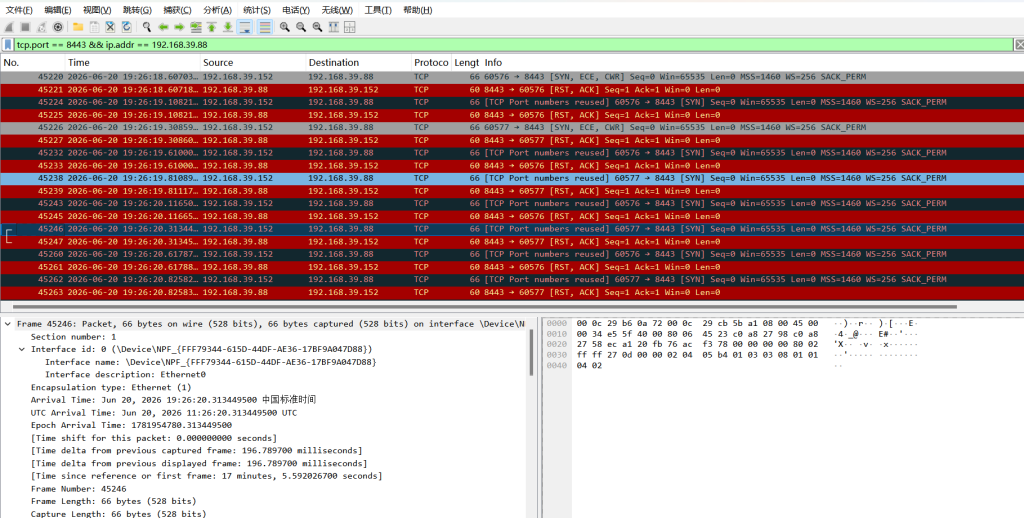Reload the capture file

click(x=127, y=27)
